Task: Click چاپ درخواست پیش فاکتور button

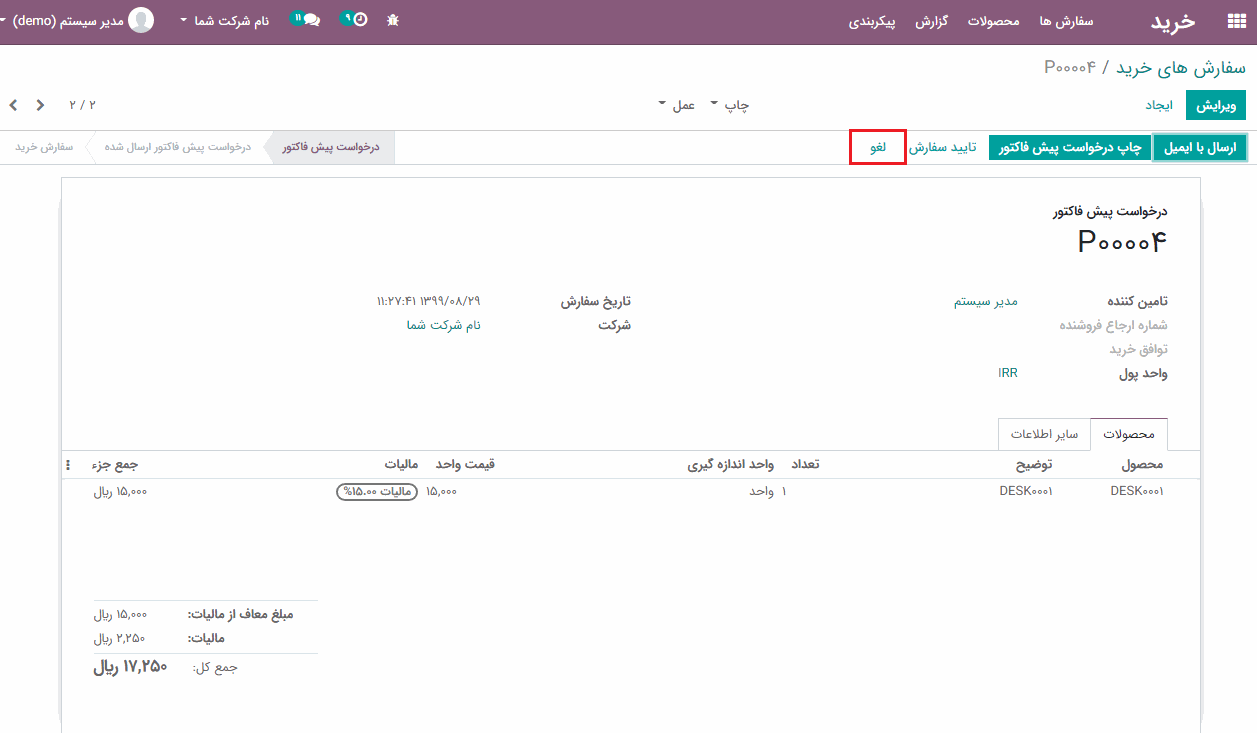Action: pyautogui.click(x=1069, y=148)
